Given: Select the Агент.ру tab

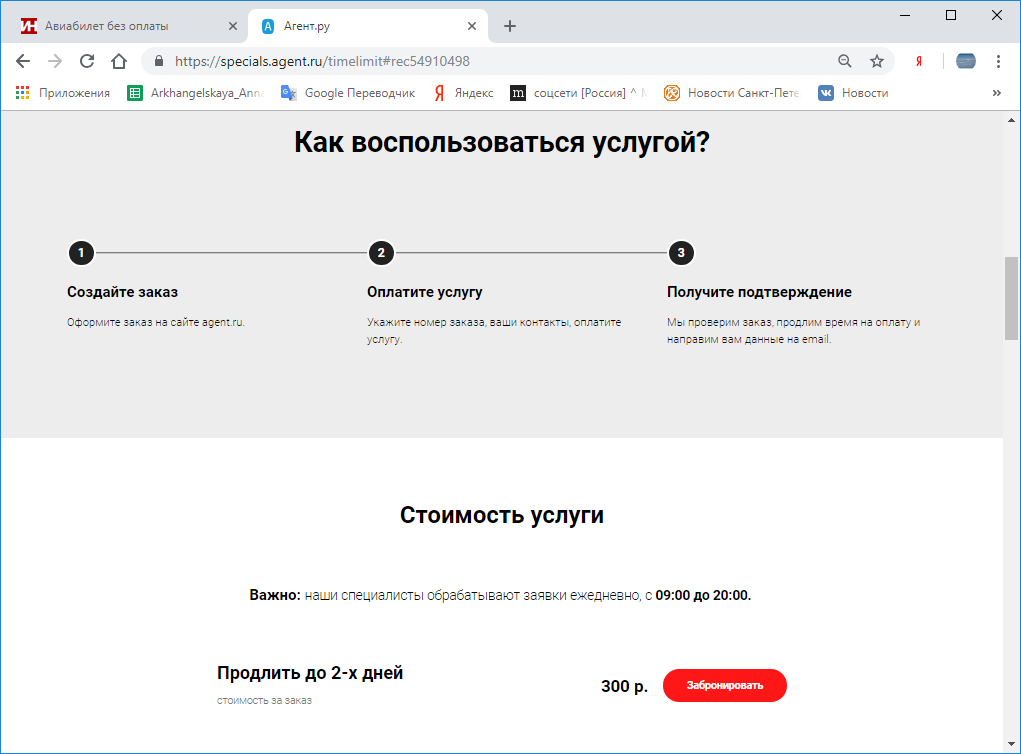Looking at the screenshot, I should 360,26.
